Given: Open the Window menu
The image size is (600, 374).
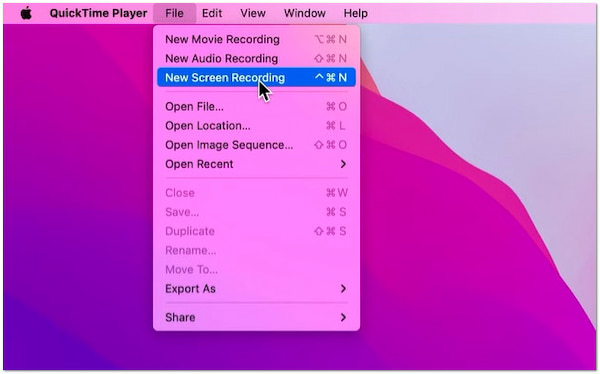Looking at the screenshot, I should point(305,13).
